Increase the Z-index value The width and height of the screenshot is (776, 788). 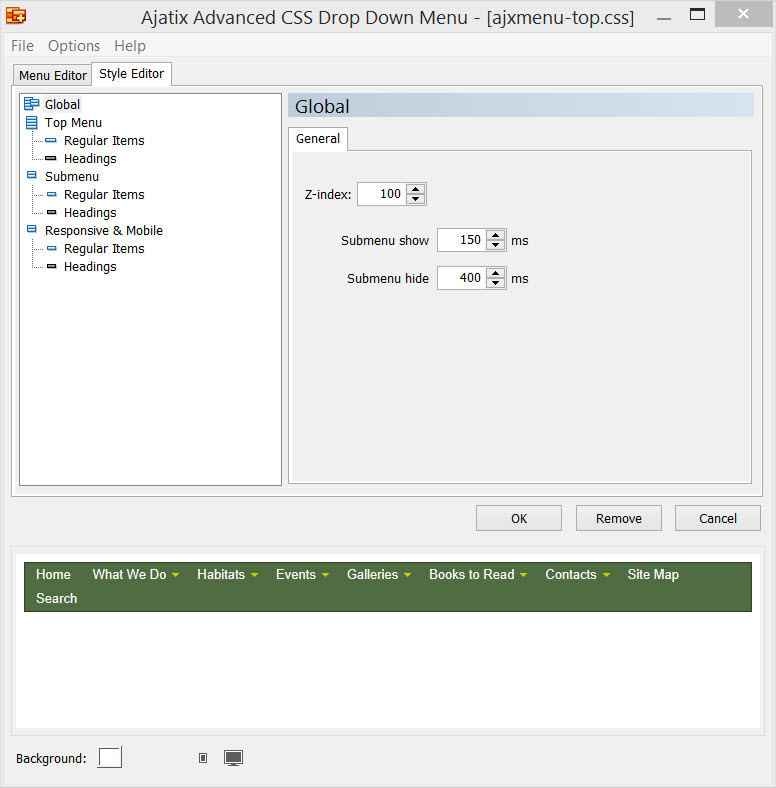coord(416,189)
